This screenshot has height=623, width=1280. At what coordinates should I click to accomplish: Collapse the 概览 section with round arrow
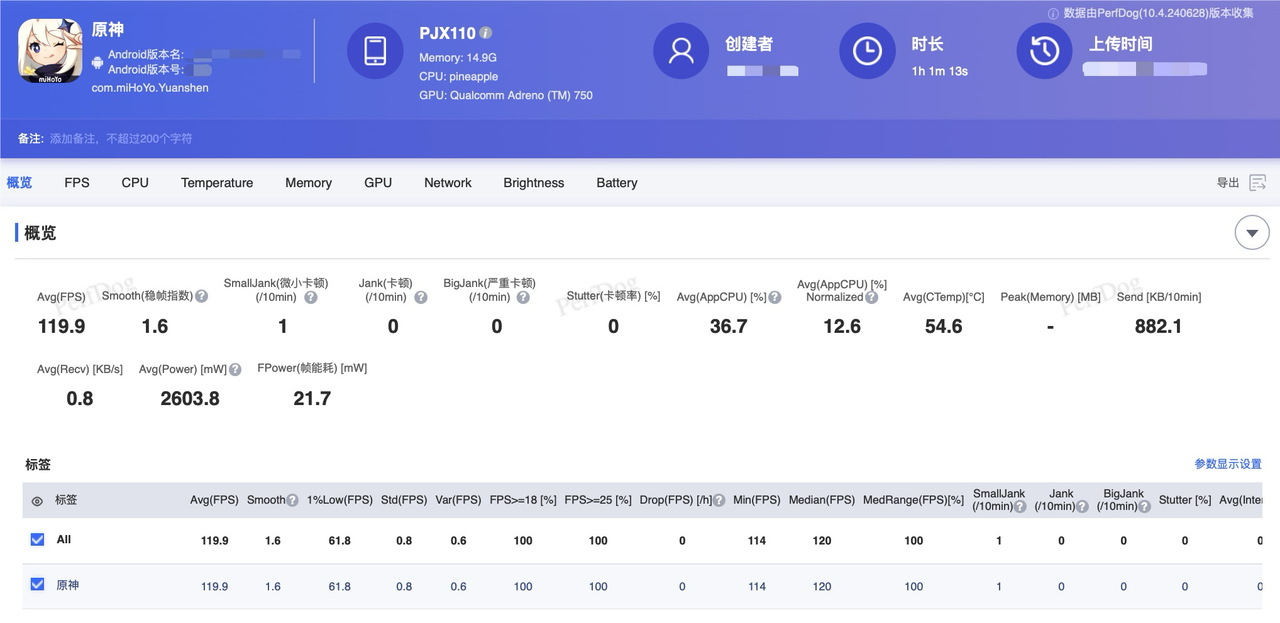click(1252, 233)
